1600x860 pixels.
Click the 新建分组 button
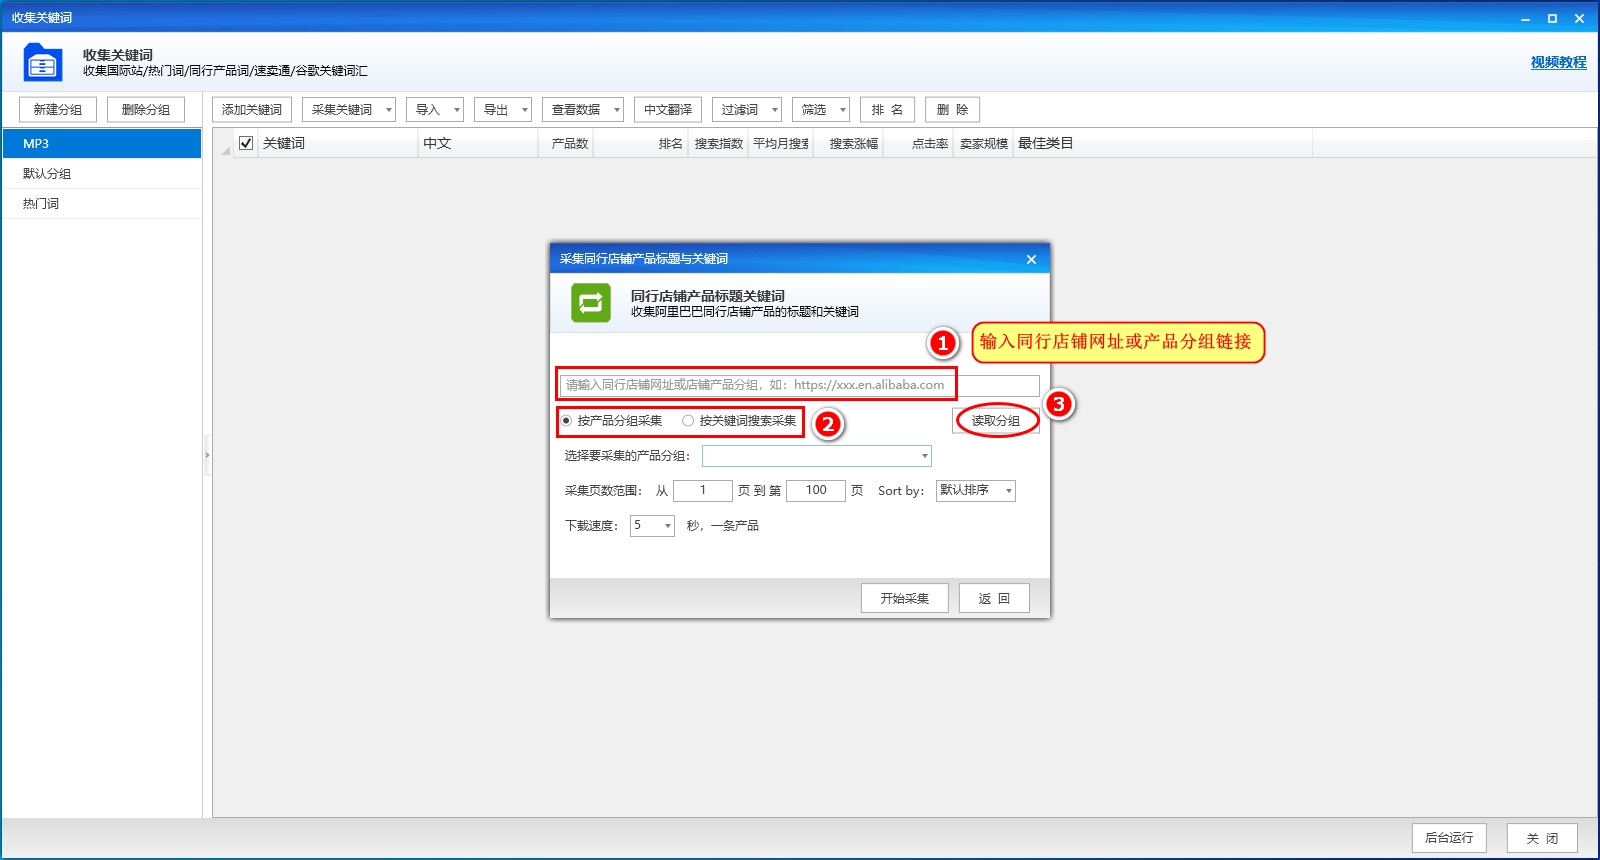tap(58, 110)
